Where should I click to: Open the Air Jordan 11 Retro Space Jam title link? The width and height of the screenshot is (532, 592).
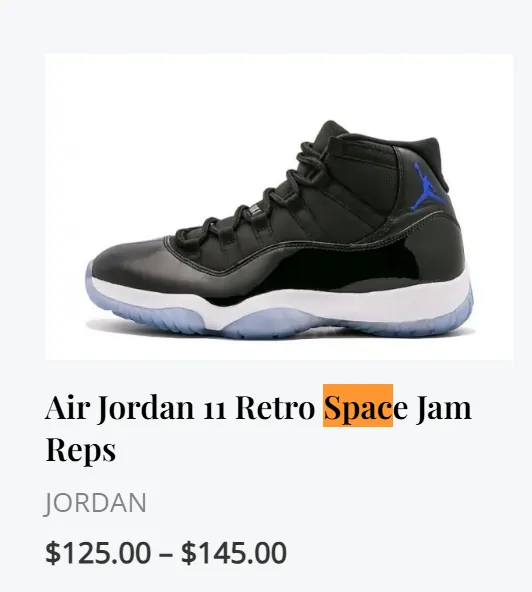point(258,428)
